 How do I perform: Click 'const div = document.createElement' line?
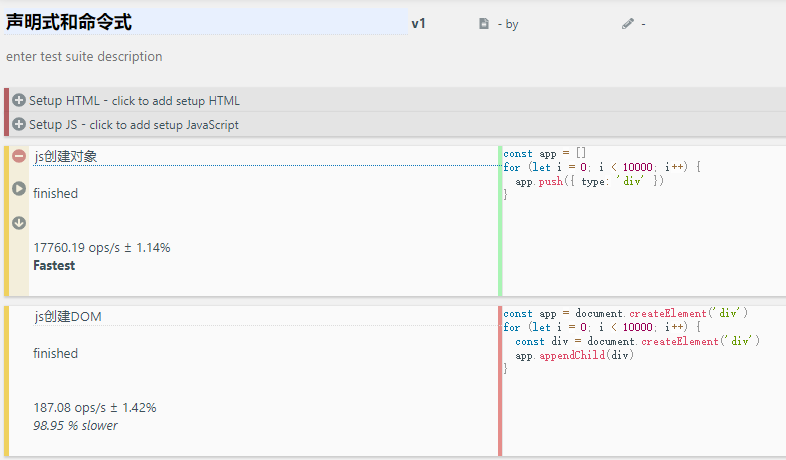(x=638, y=341)
